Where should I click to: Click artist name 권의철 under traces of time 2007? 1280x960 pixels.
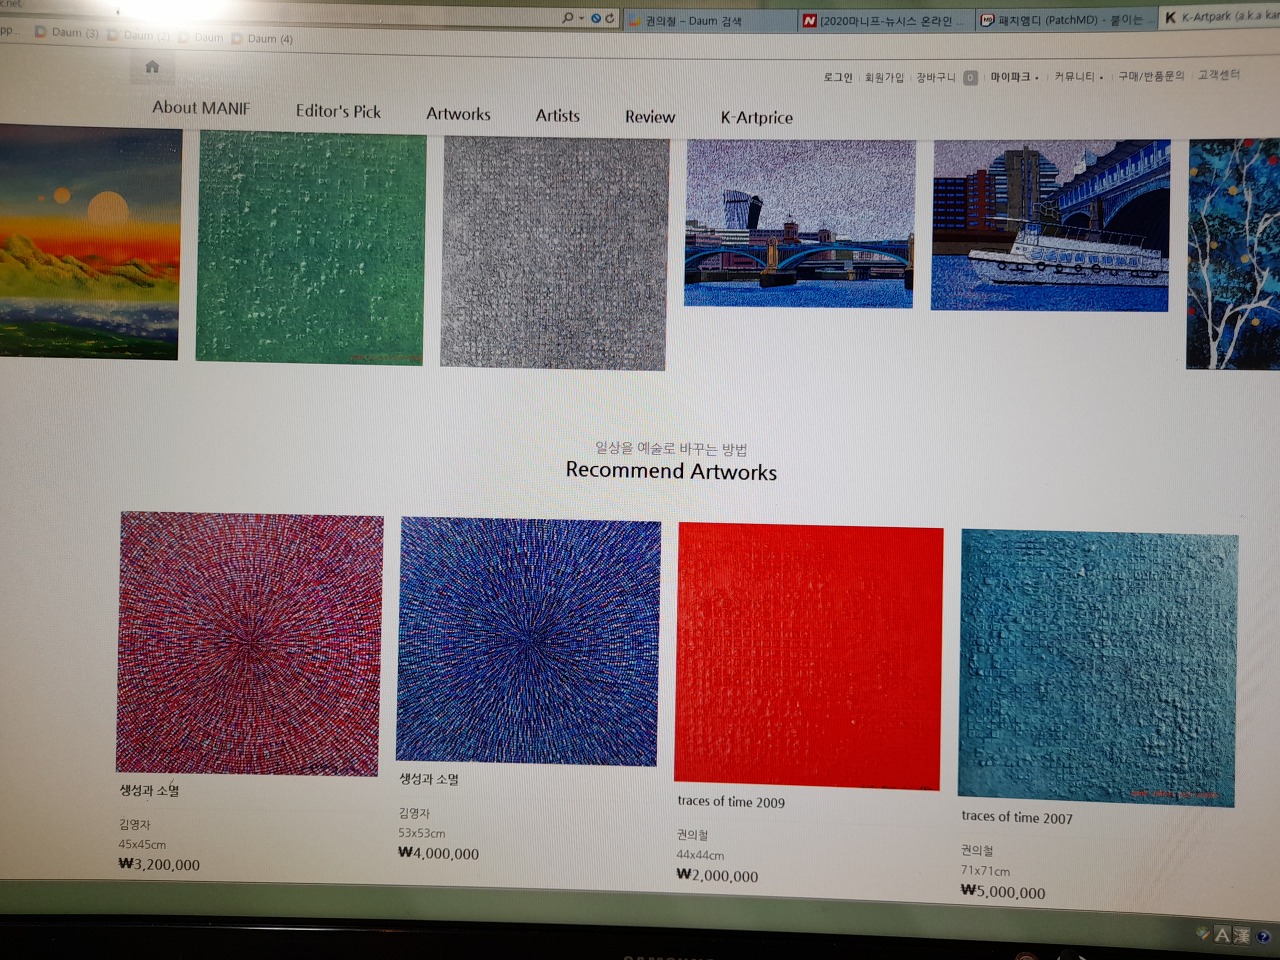(977, 850)
